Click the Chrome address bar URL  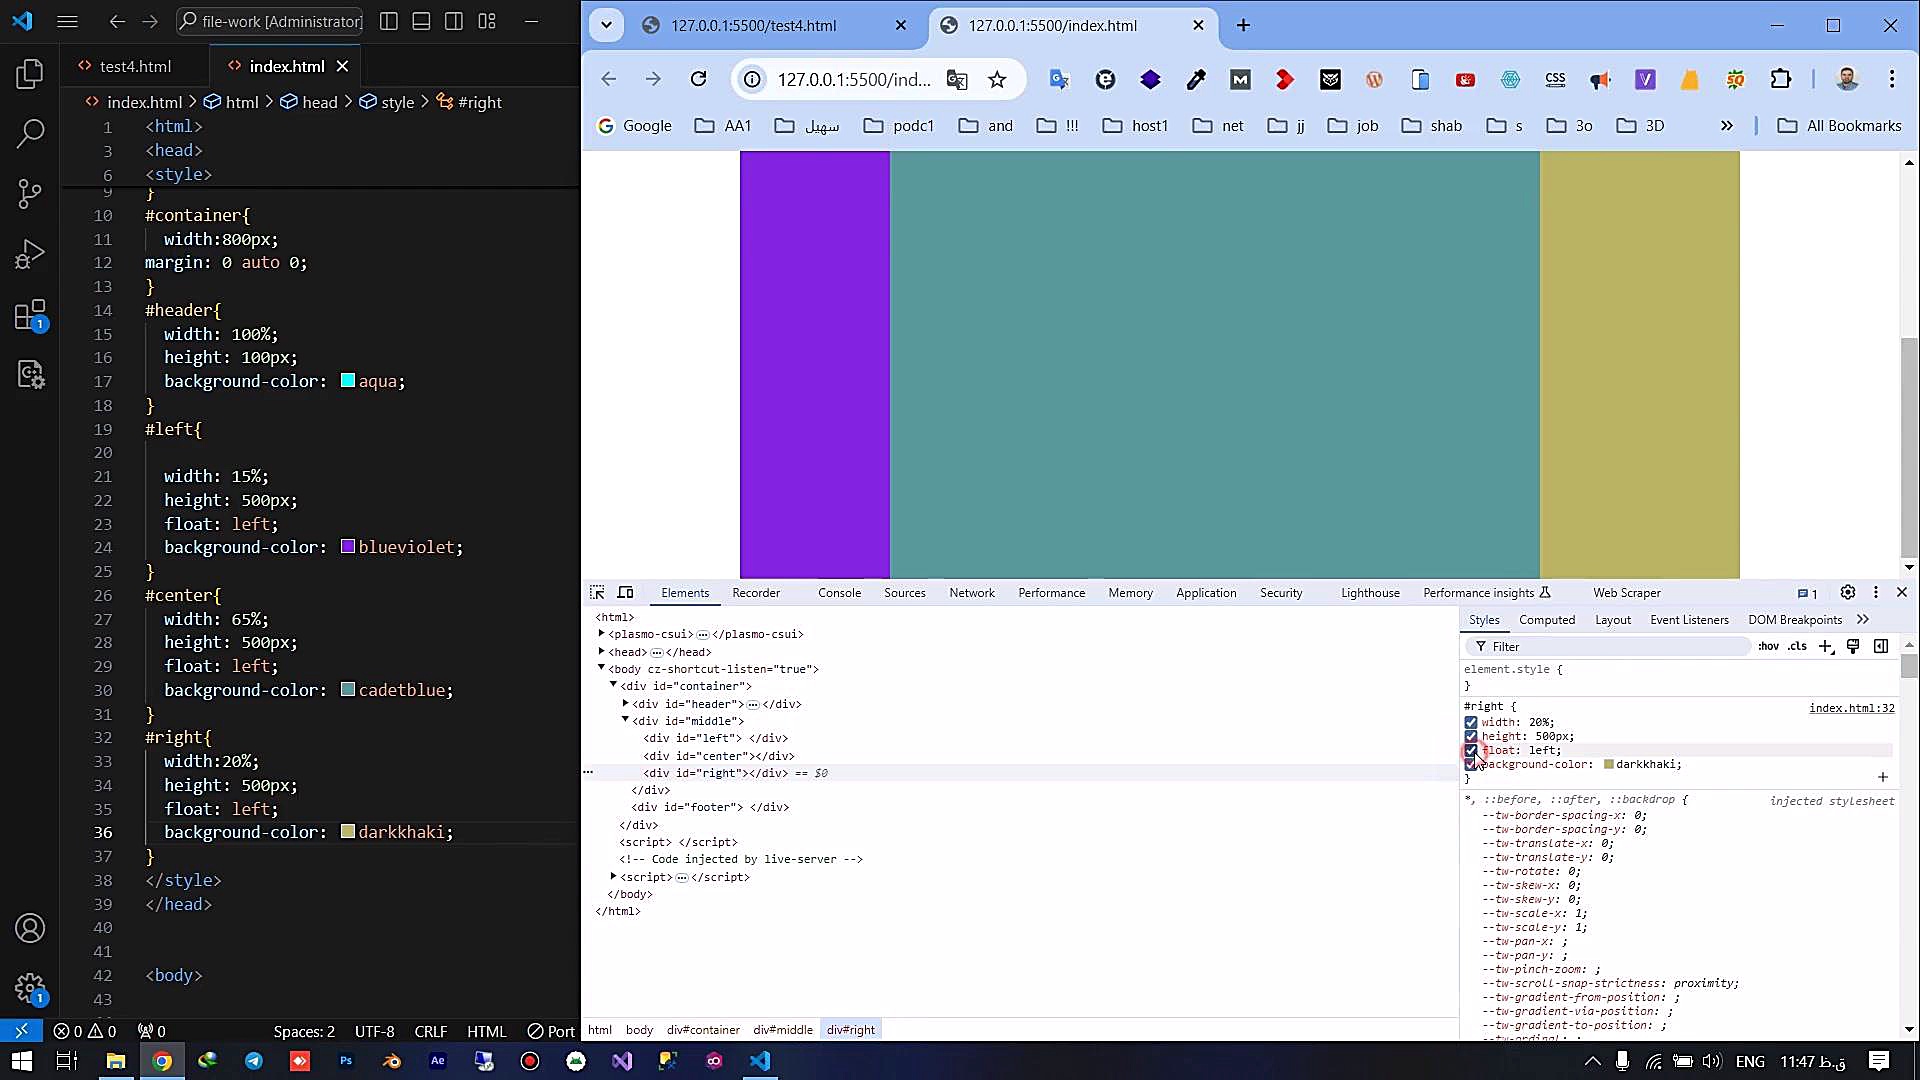click(x=854, y=79)
